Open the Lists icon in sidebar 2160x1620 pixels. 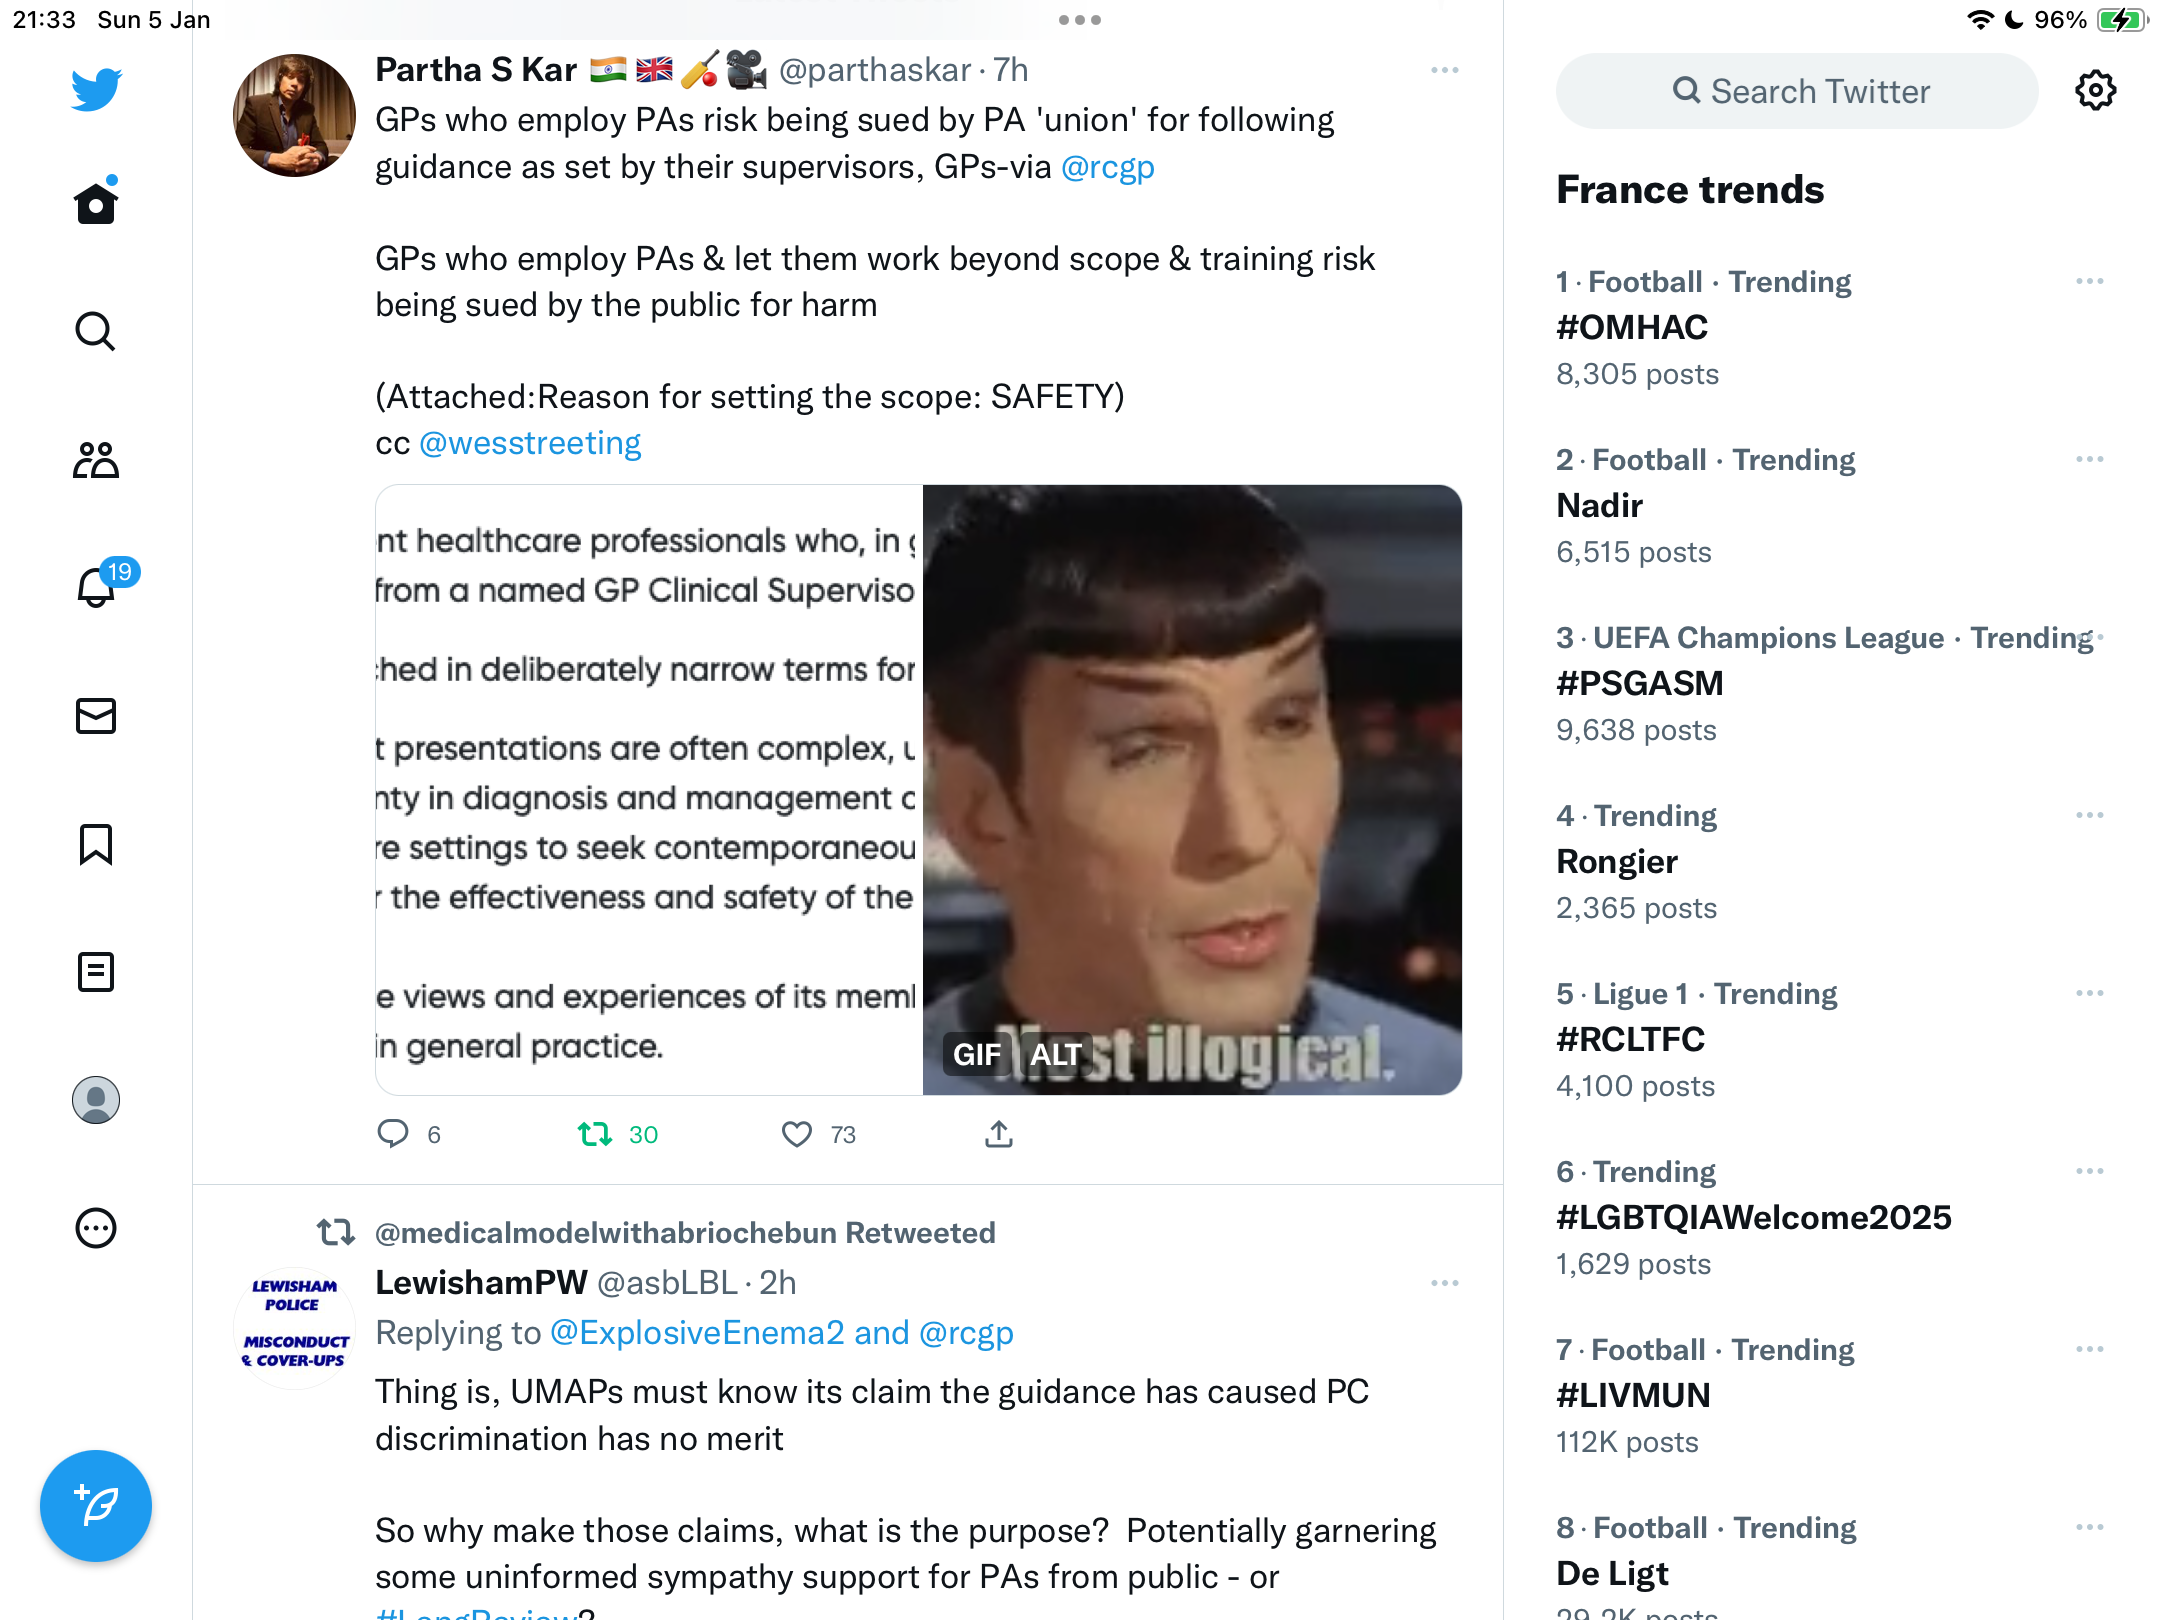click(x=96, y=972)
